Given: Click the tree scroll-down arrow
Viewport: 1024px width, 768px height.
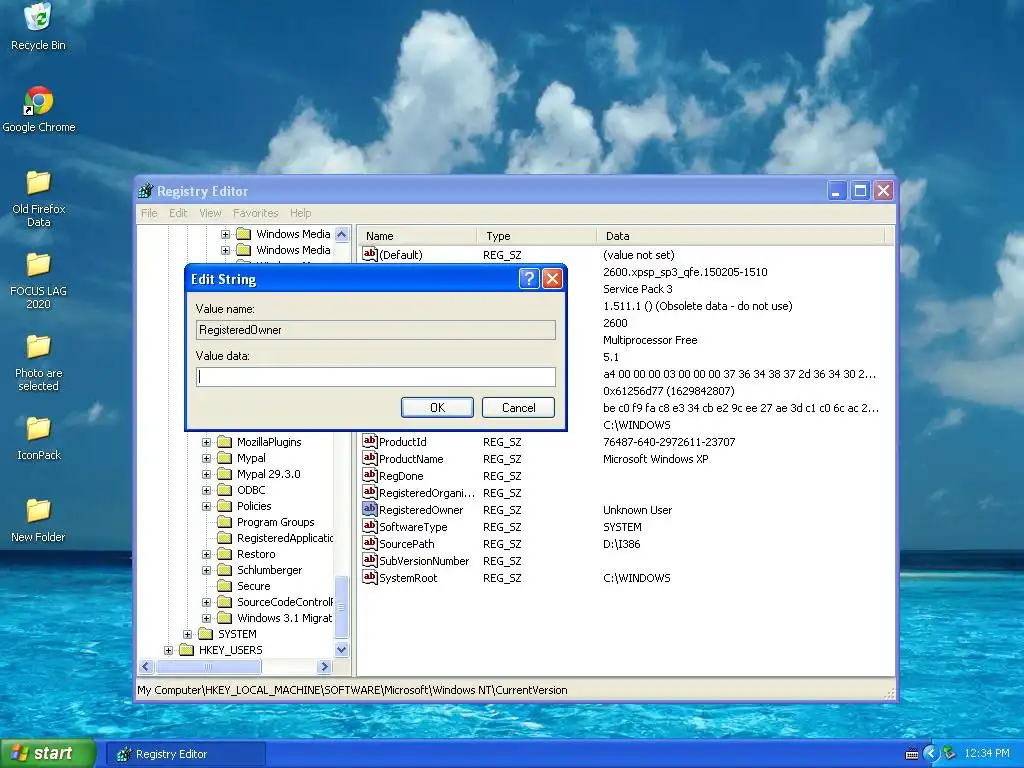Looking at the screenshot, I should (x=342, y=650).
